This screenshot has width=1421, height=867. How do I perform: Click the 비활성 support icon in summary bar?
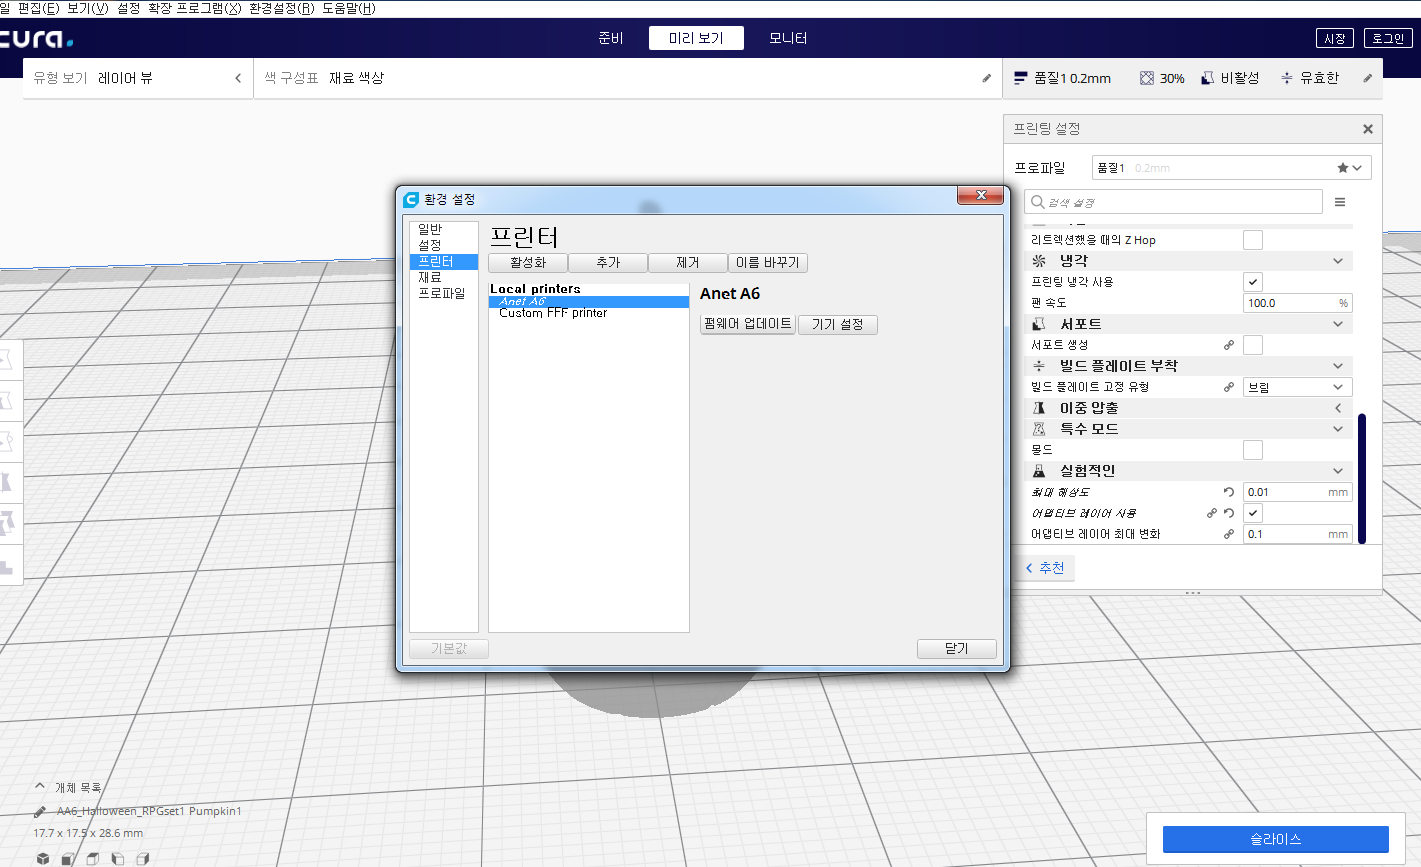[x=1208, y=78]
